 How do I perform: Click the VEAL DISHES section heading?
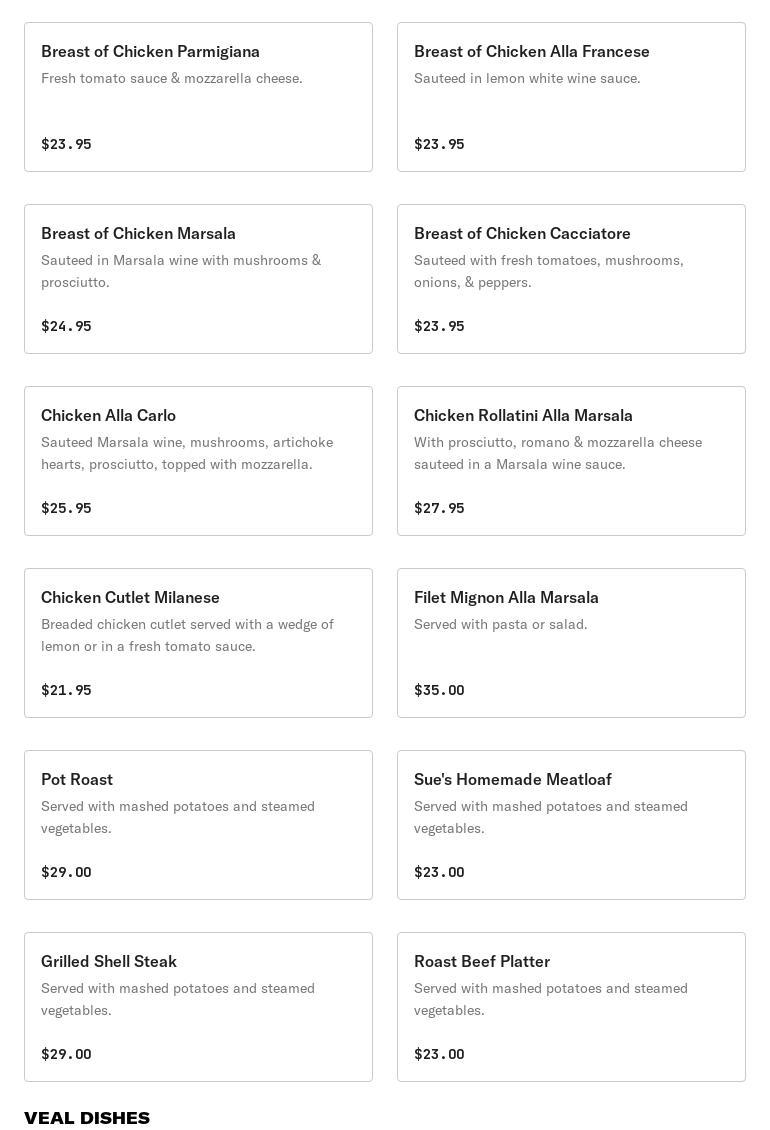[x=87, y=1118]
